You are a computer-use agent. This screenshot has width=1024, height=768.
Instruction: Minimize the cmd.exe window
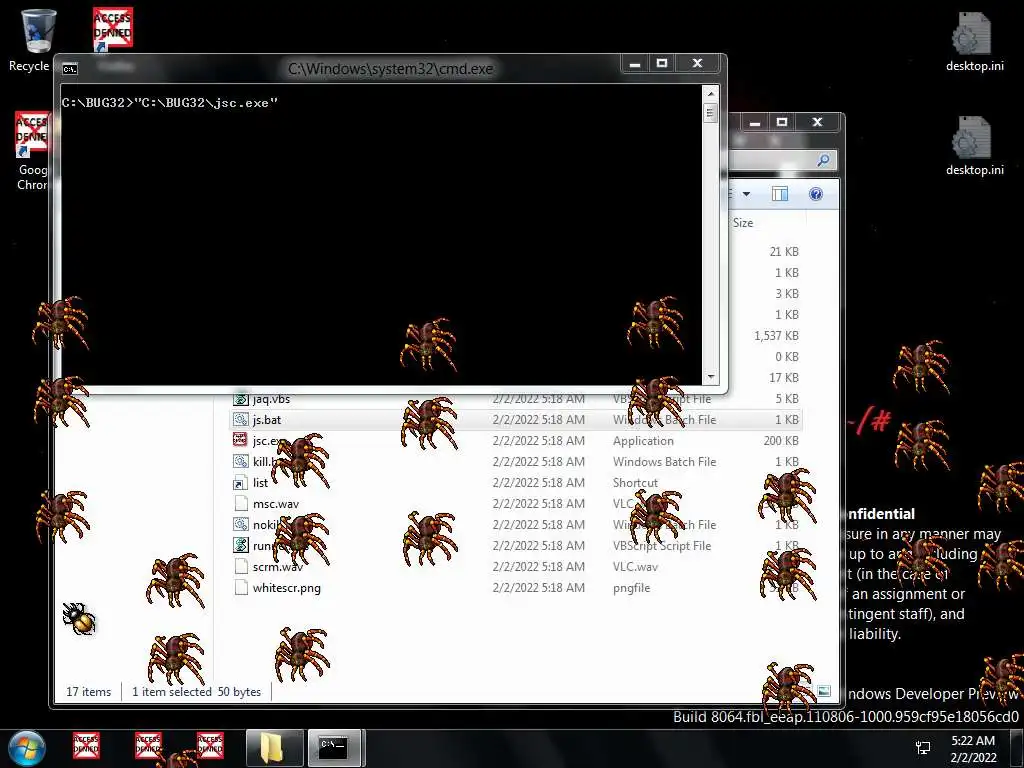click(x=634, y=63)
